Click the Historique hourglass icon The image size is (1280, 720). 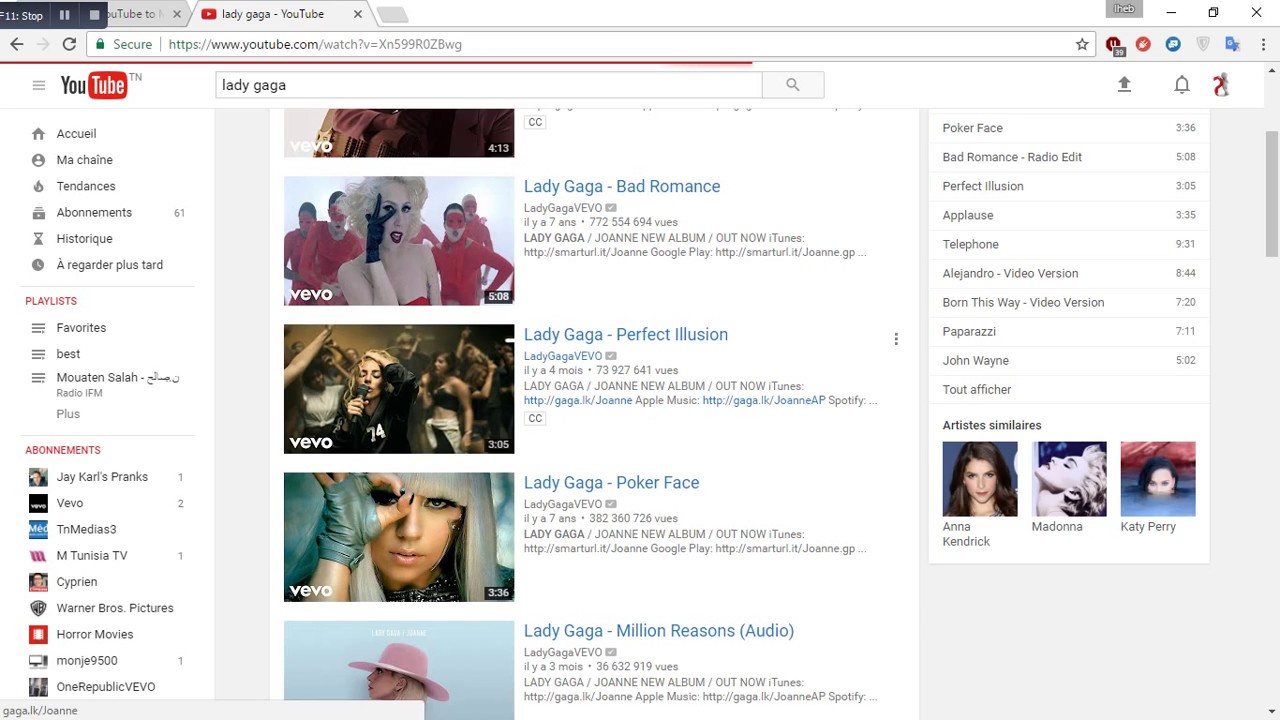[38, 239]
